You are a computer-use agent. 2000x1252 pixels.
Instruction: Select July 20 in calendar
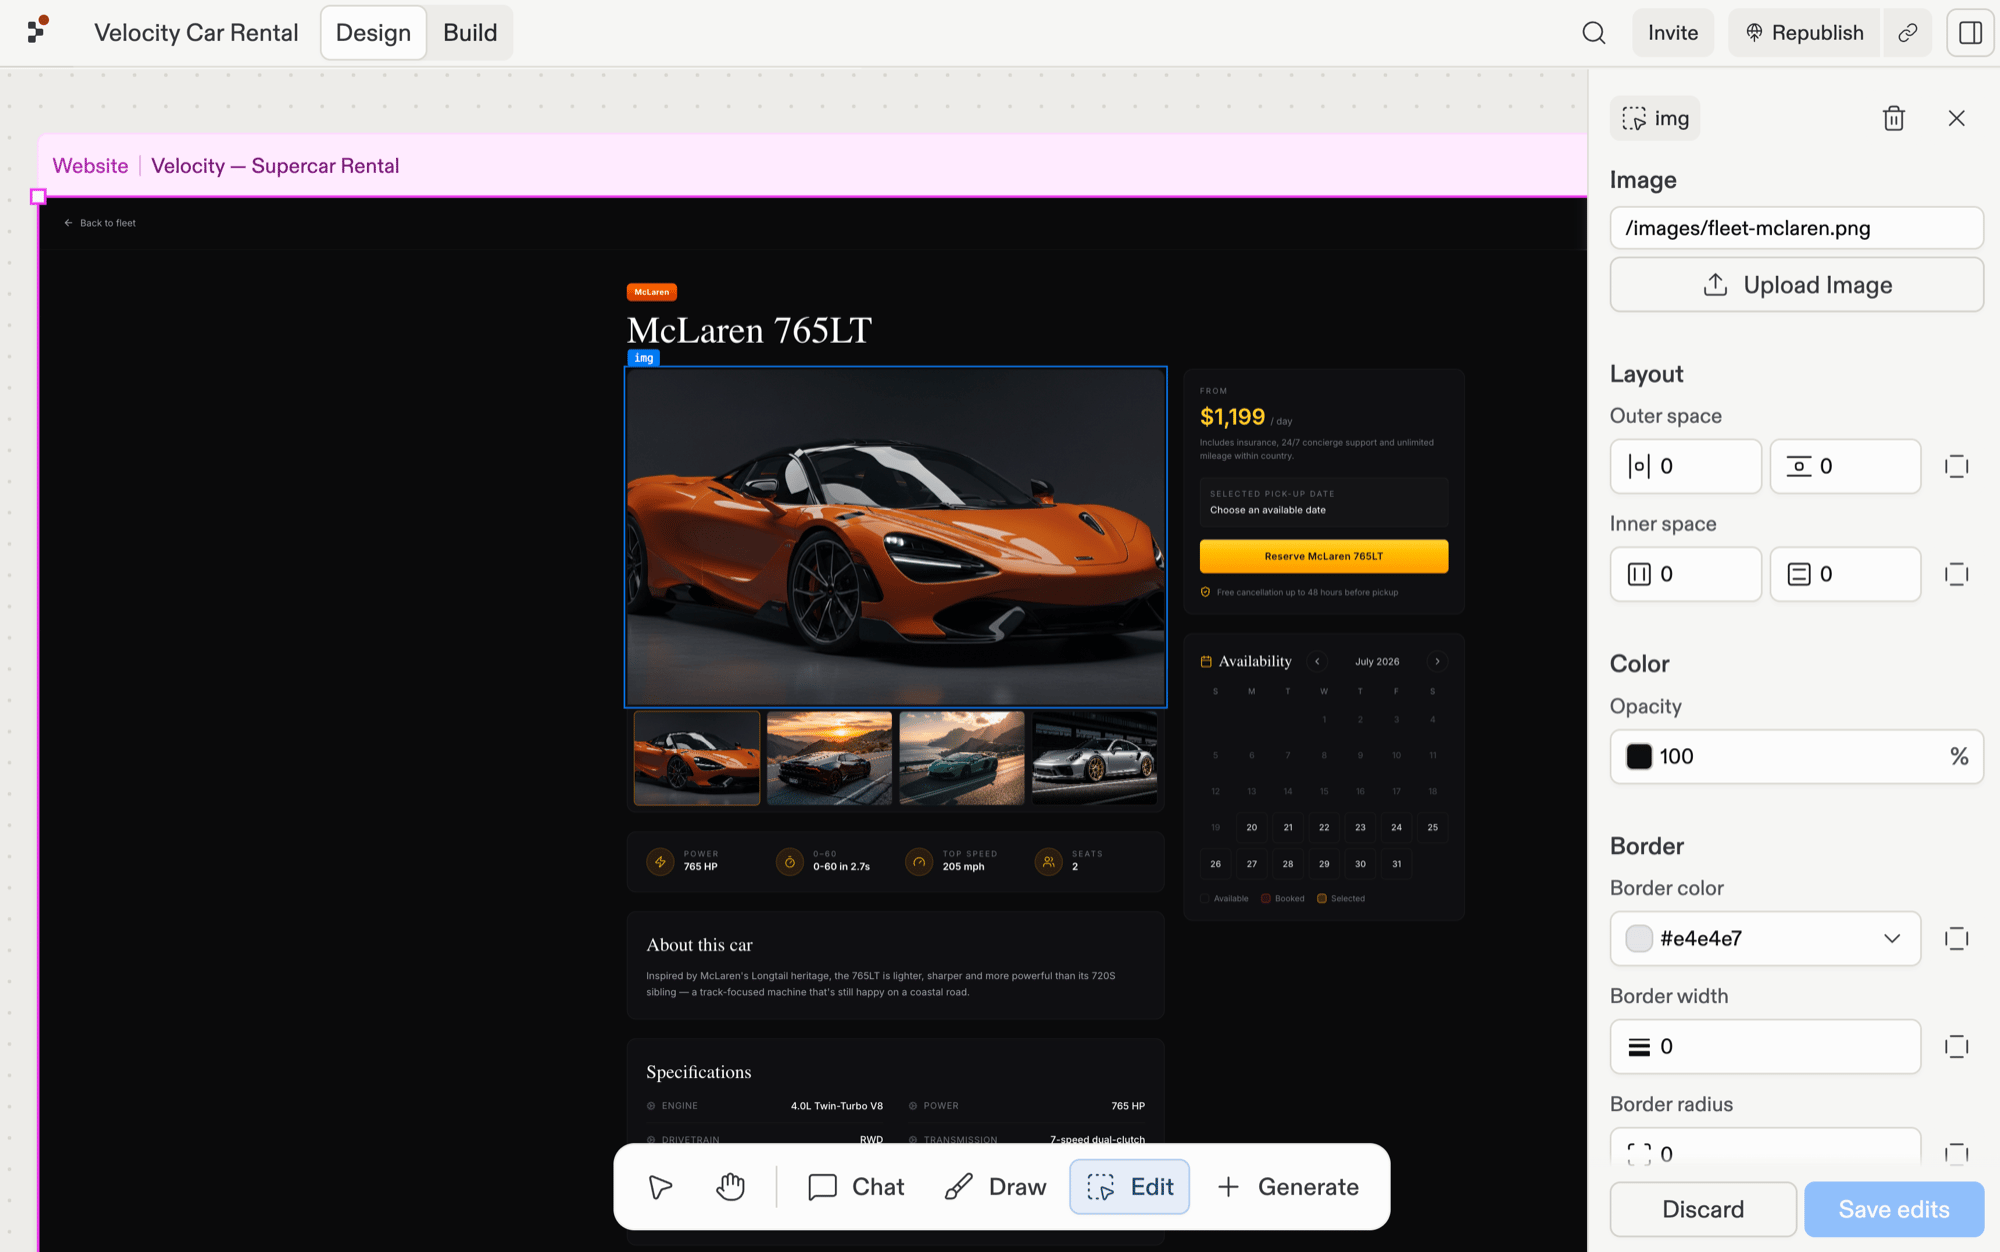tap(1252, 827)
